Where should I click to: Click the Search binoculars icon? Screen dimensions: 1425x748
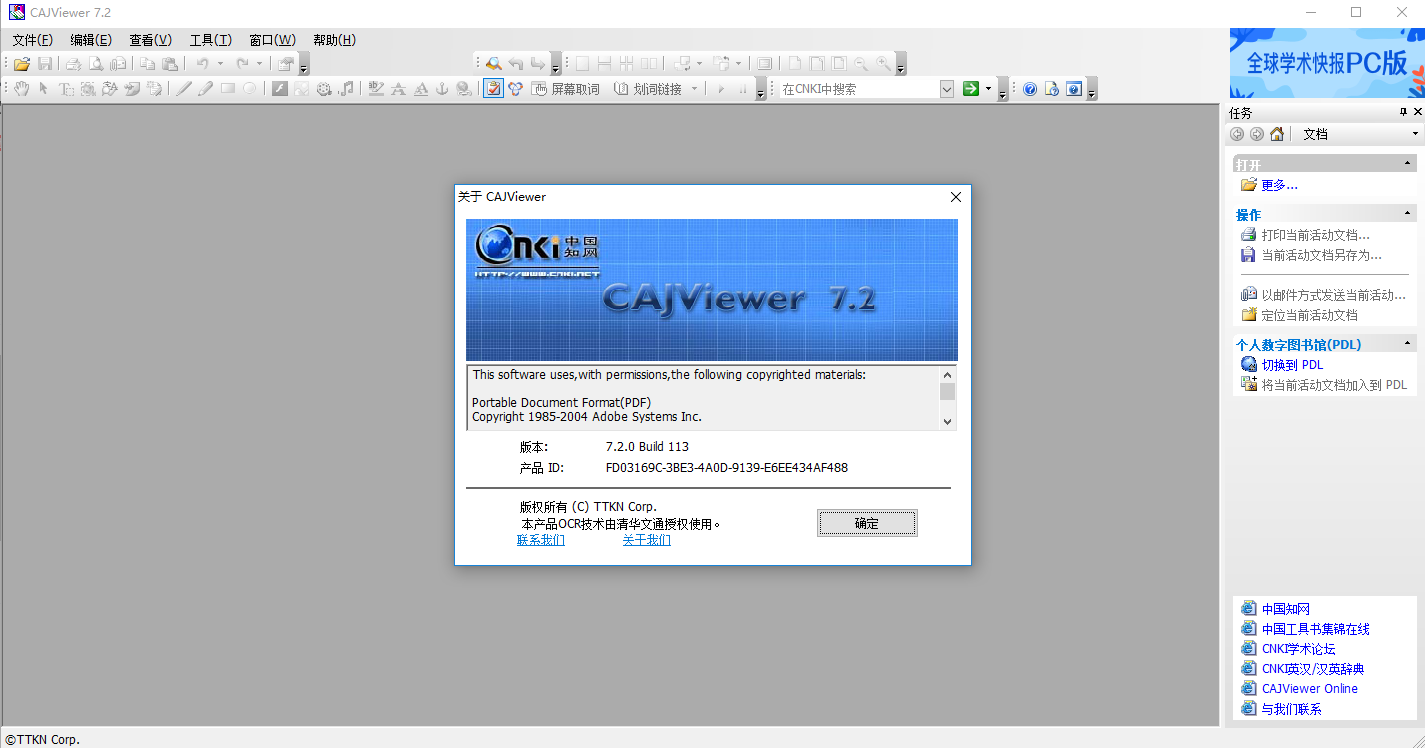coord(493,64)
